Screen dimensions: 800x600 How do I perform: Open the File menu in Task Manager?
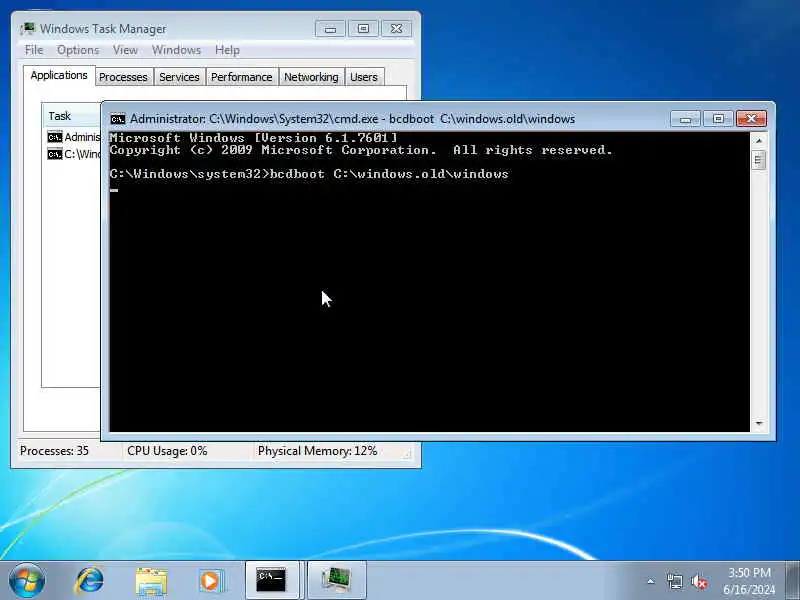(34, 50)
